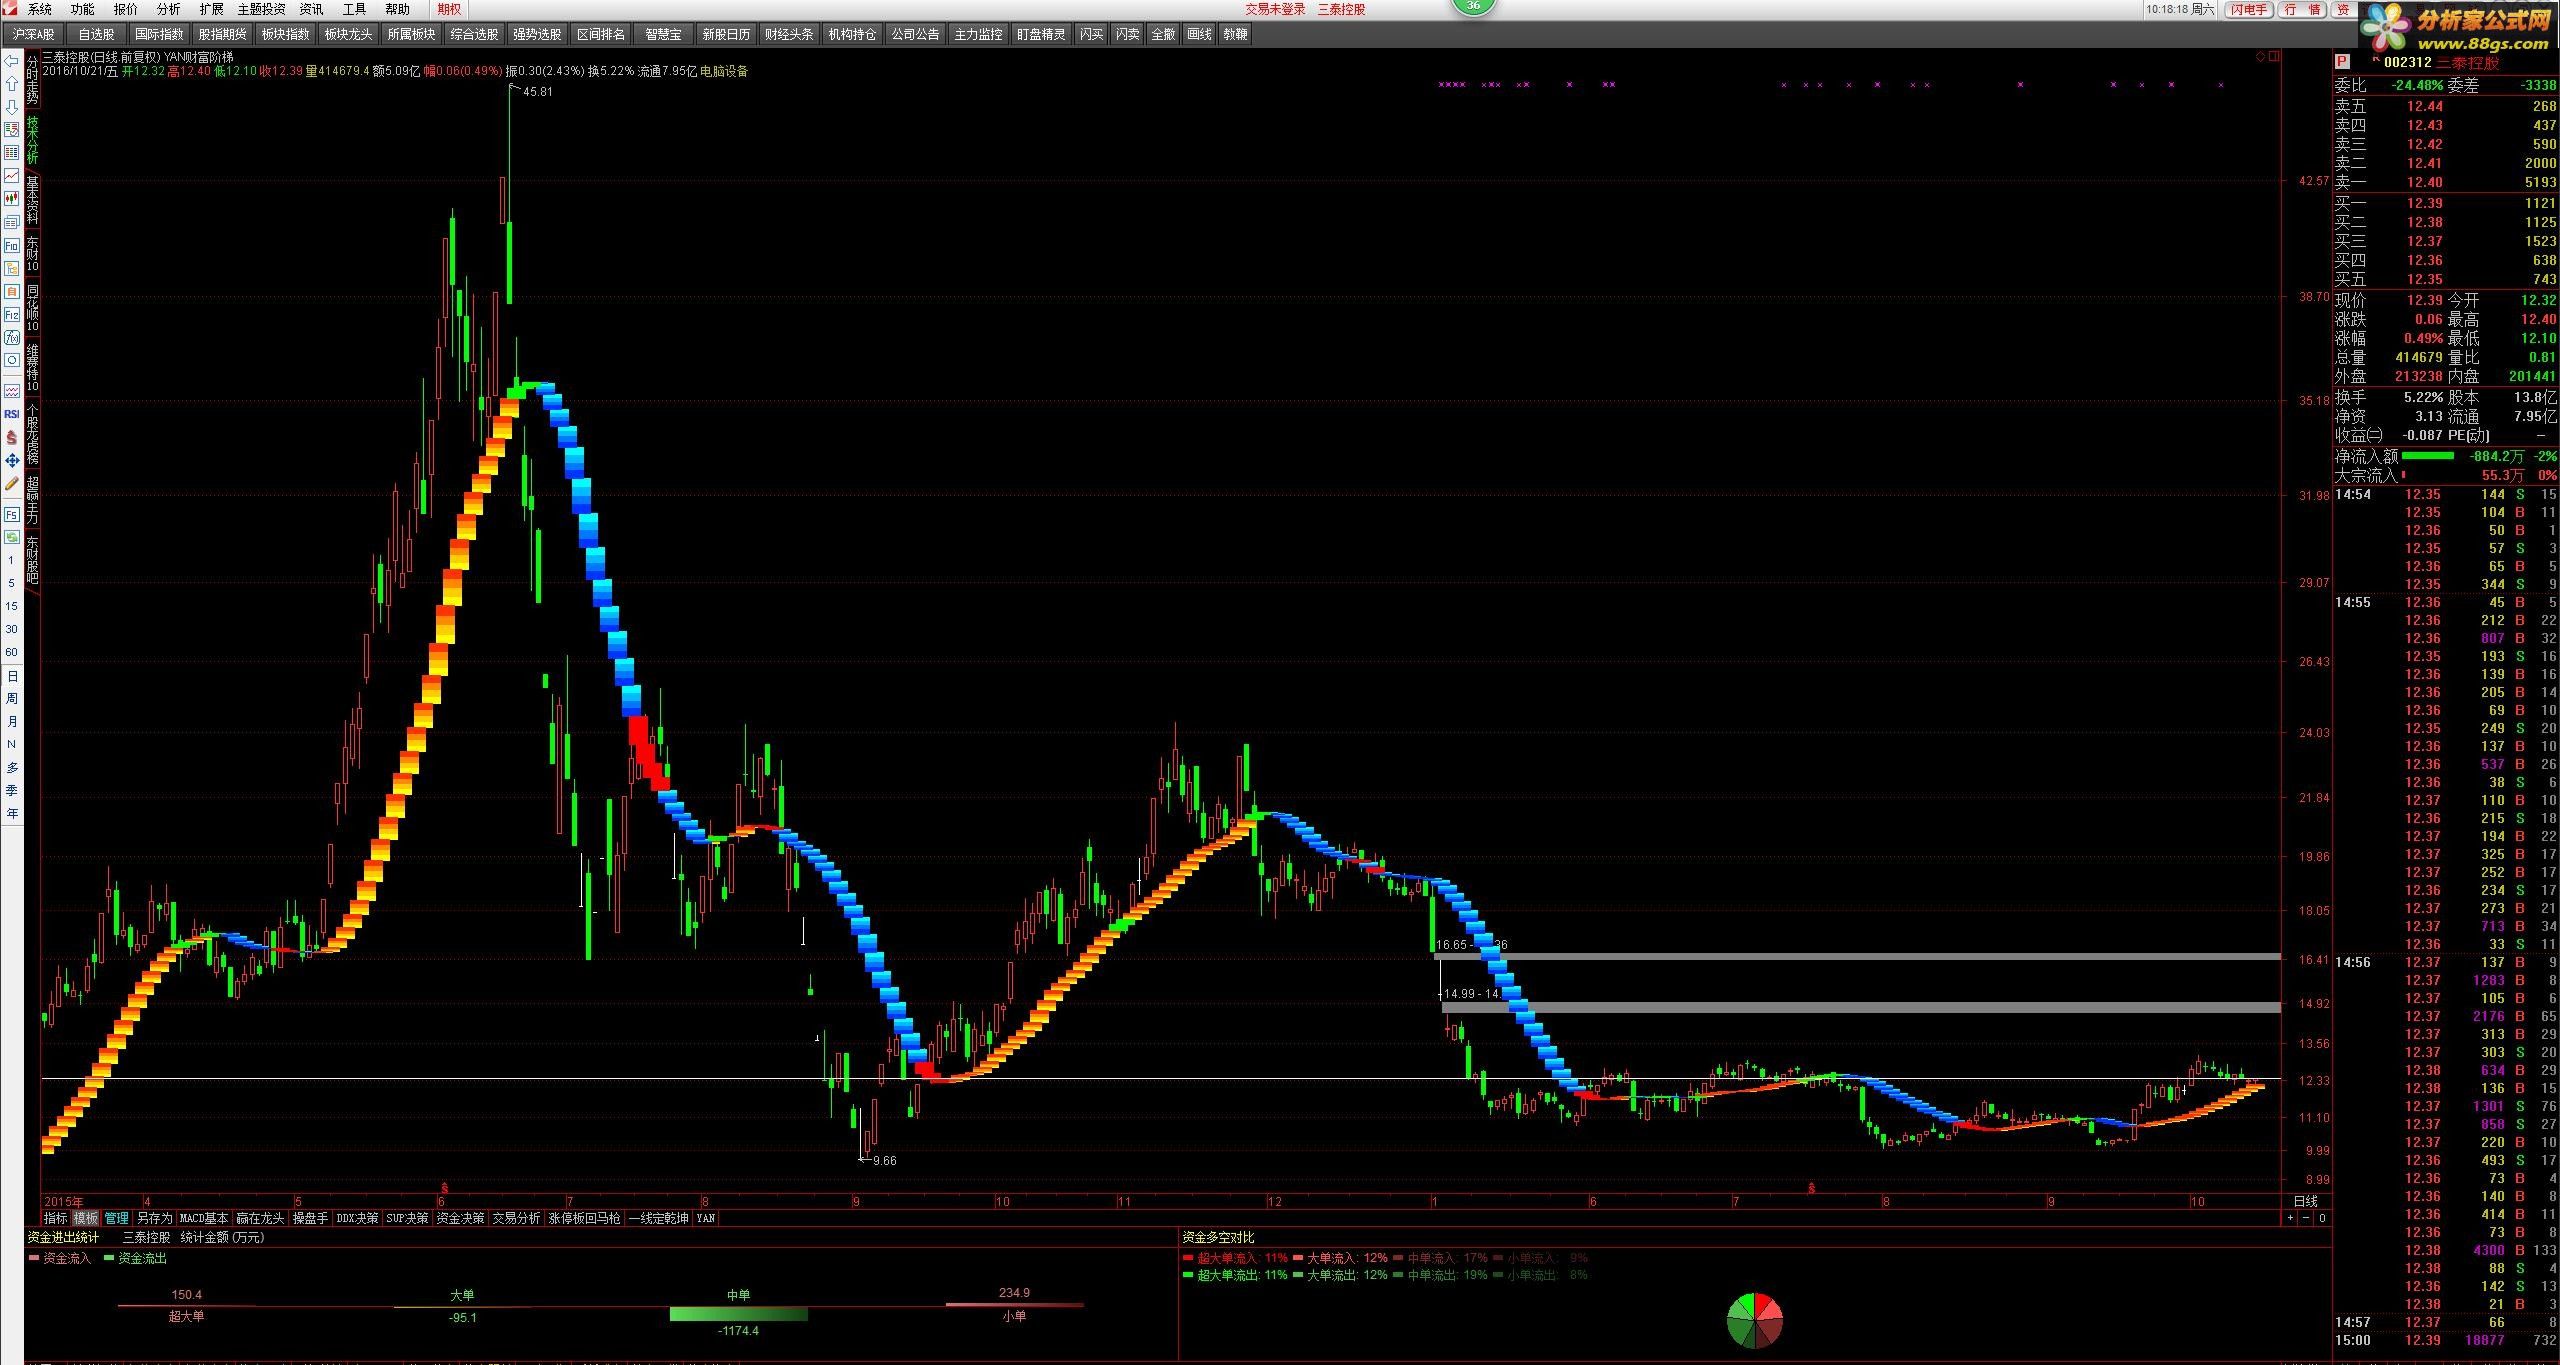Click the F5 sidebar icon
The width and height of the screenshot is (2560, 1365).
(x=12, y=515)
